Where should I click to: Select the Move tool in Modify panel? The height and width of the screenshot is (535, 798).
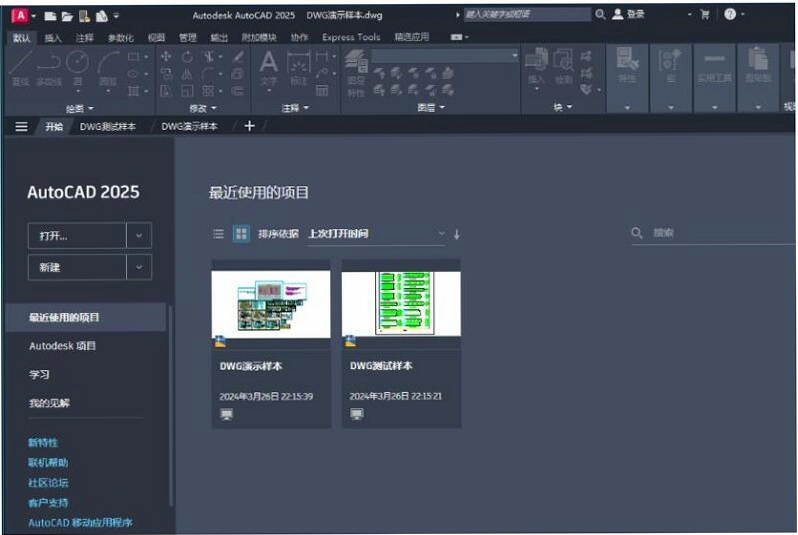click(166, 56)
